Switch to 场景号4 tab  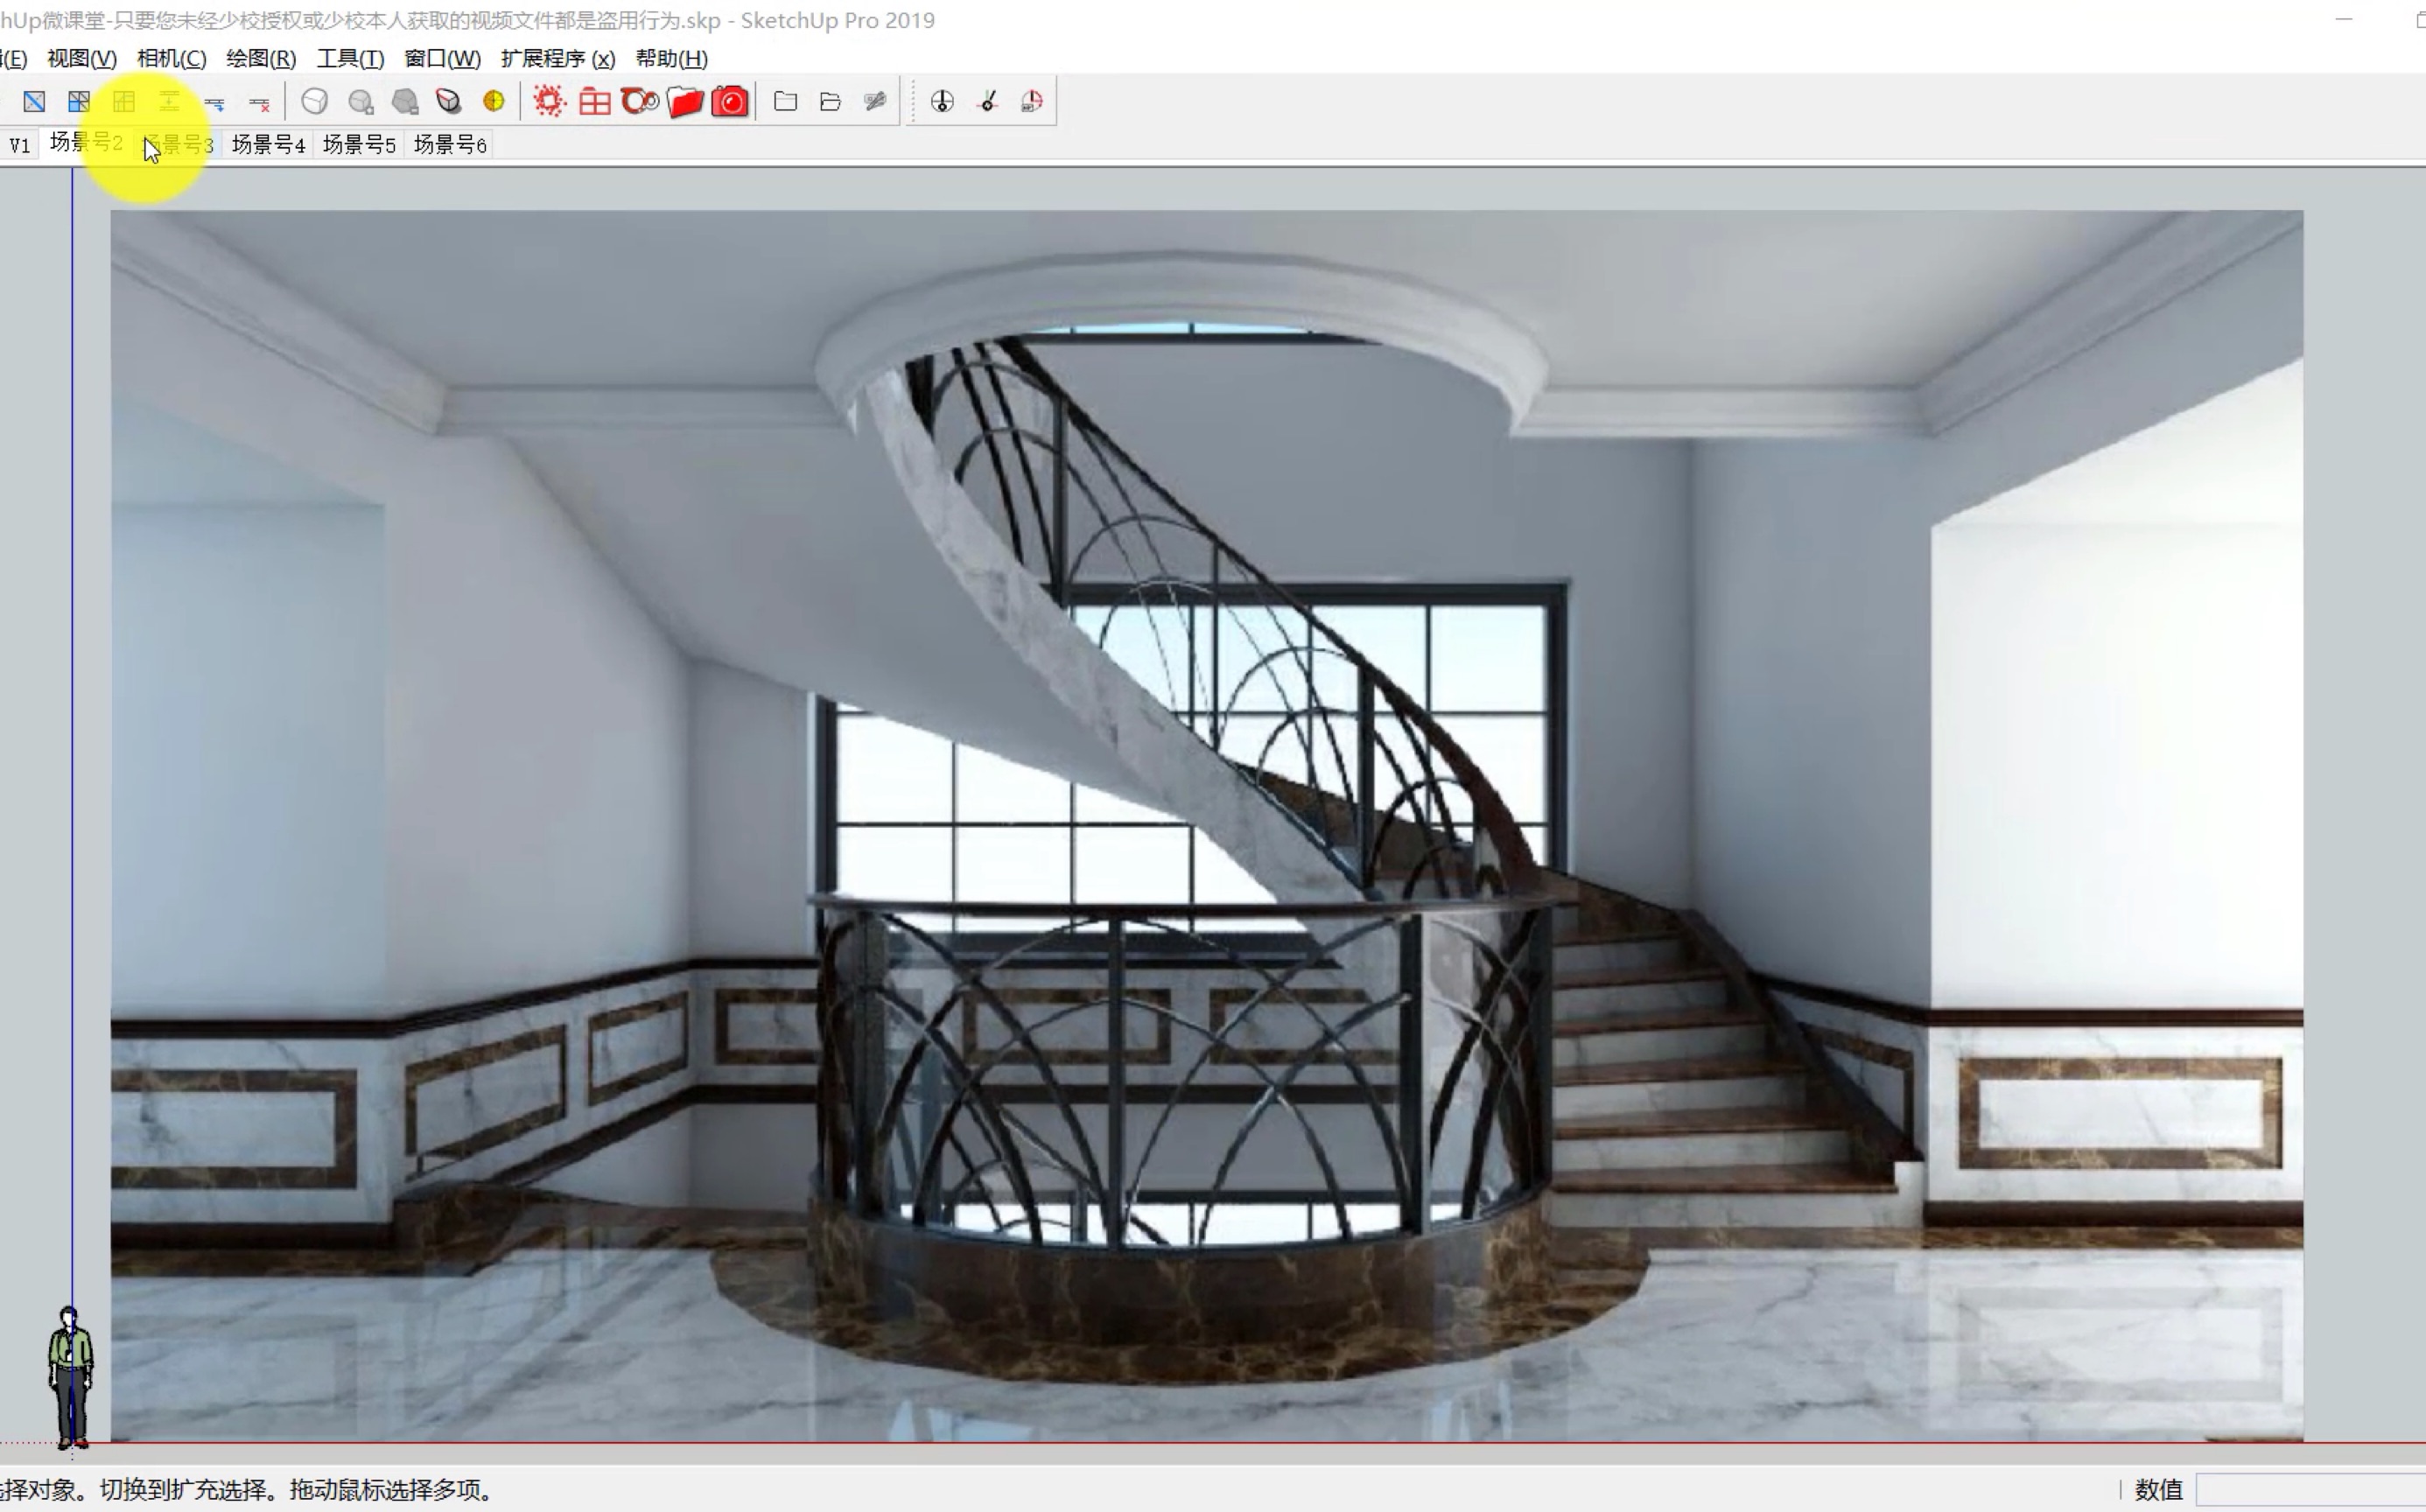click(x=270, y=144)
